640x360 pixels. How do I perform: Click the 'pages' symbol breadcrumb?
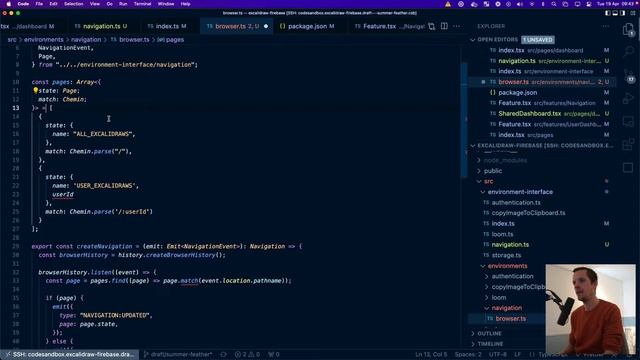(171, 40)
